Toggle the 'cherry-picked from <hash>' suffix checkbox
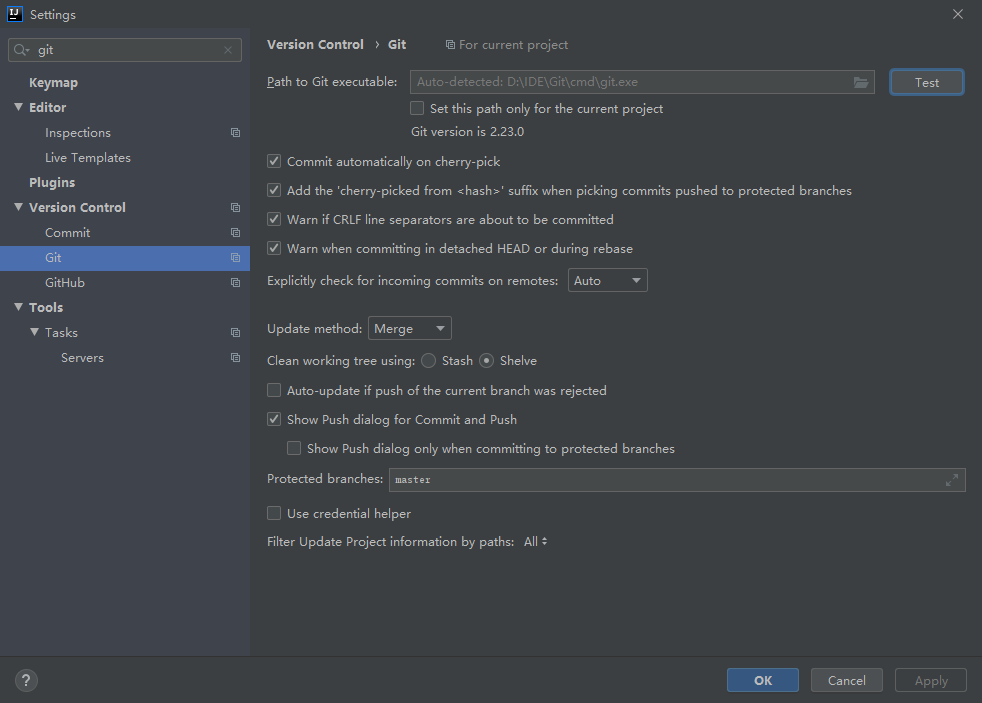The height and width of the screenshot is (703, 982). [x=274, y=190]
